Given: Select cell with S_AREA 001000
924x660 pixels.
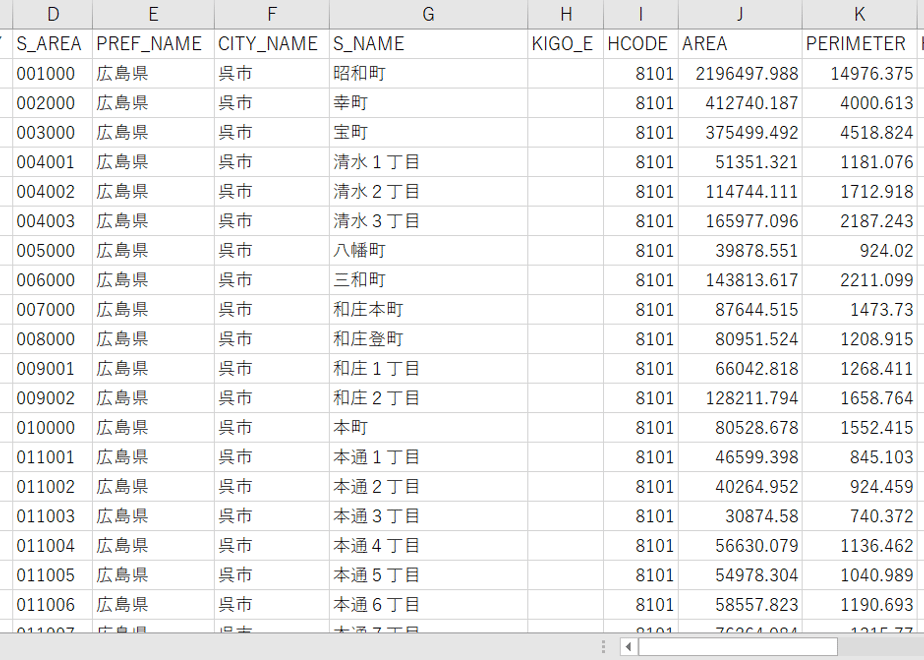Looking at the screenshot, I should [52, 74].
